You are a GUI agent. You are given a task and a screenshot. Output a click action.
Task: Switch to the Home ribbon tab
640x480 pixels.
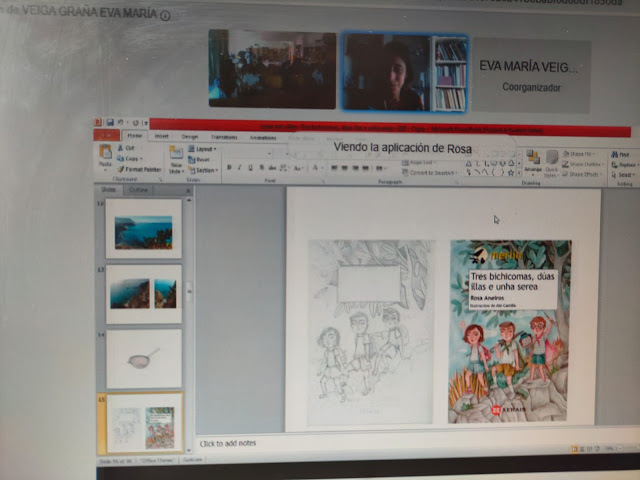(x=135, y=136)
